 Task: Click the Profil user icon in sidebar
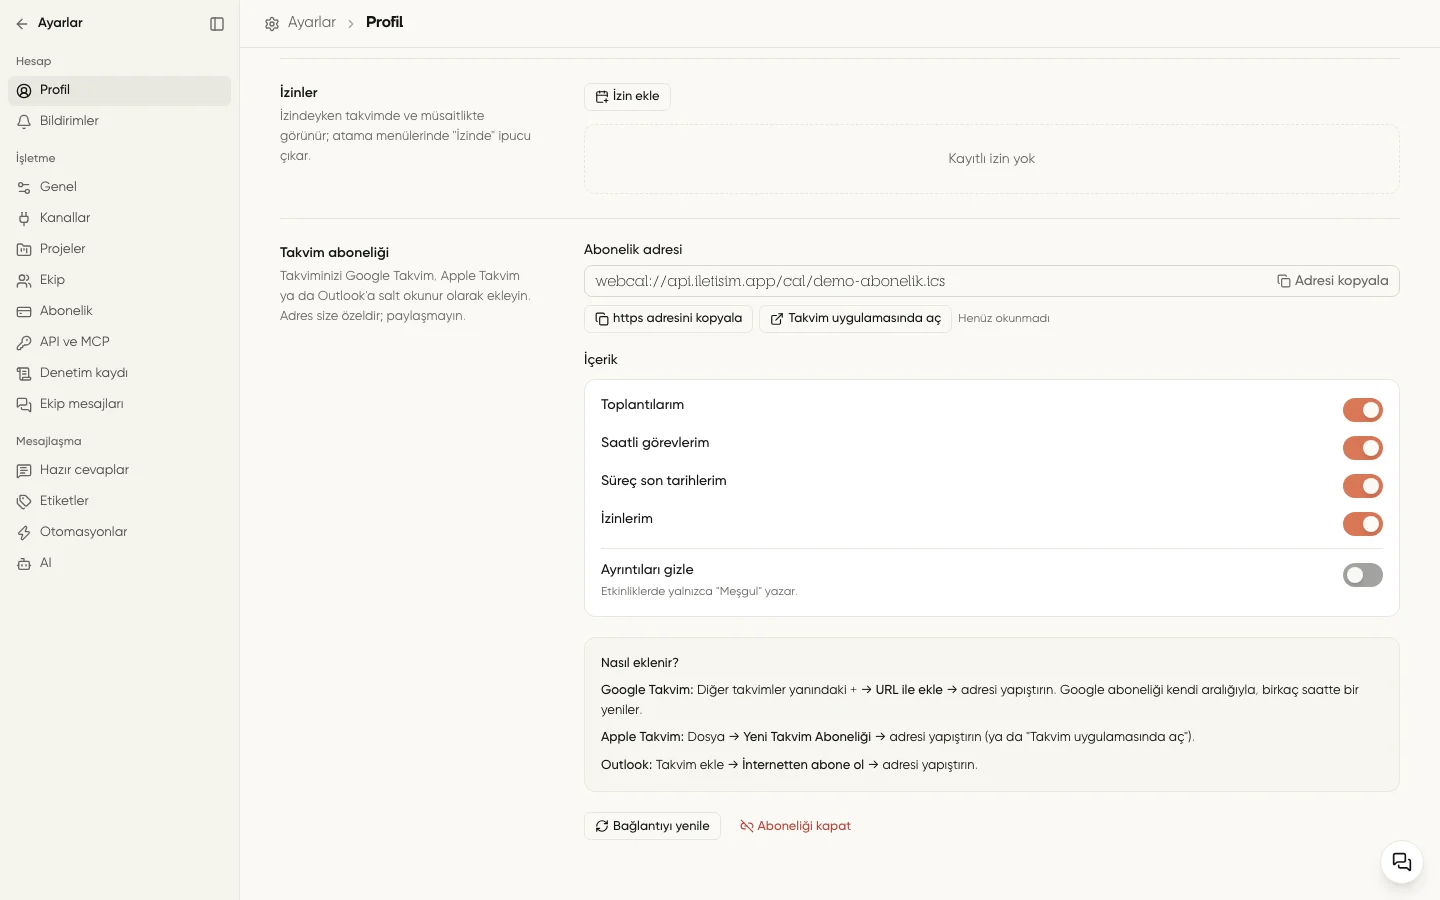24,91
